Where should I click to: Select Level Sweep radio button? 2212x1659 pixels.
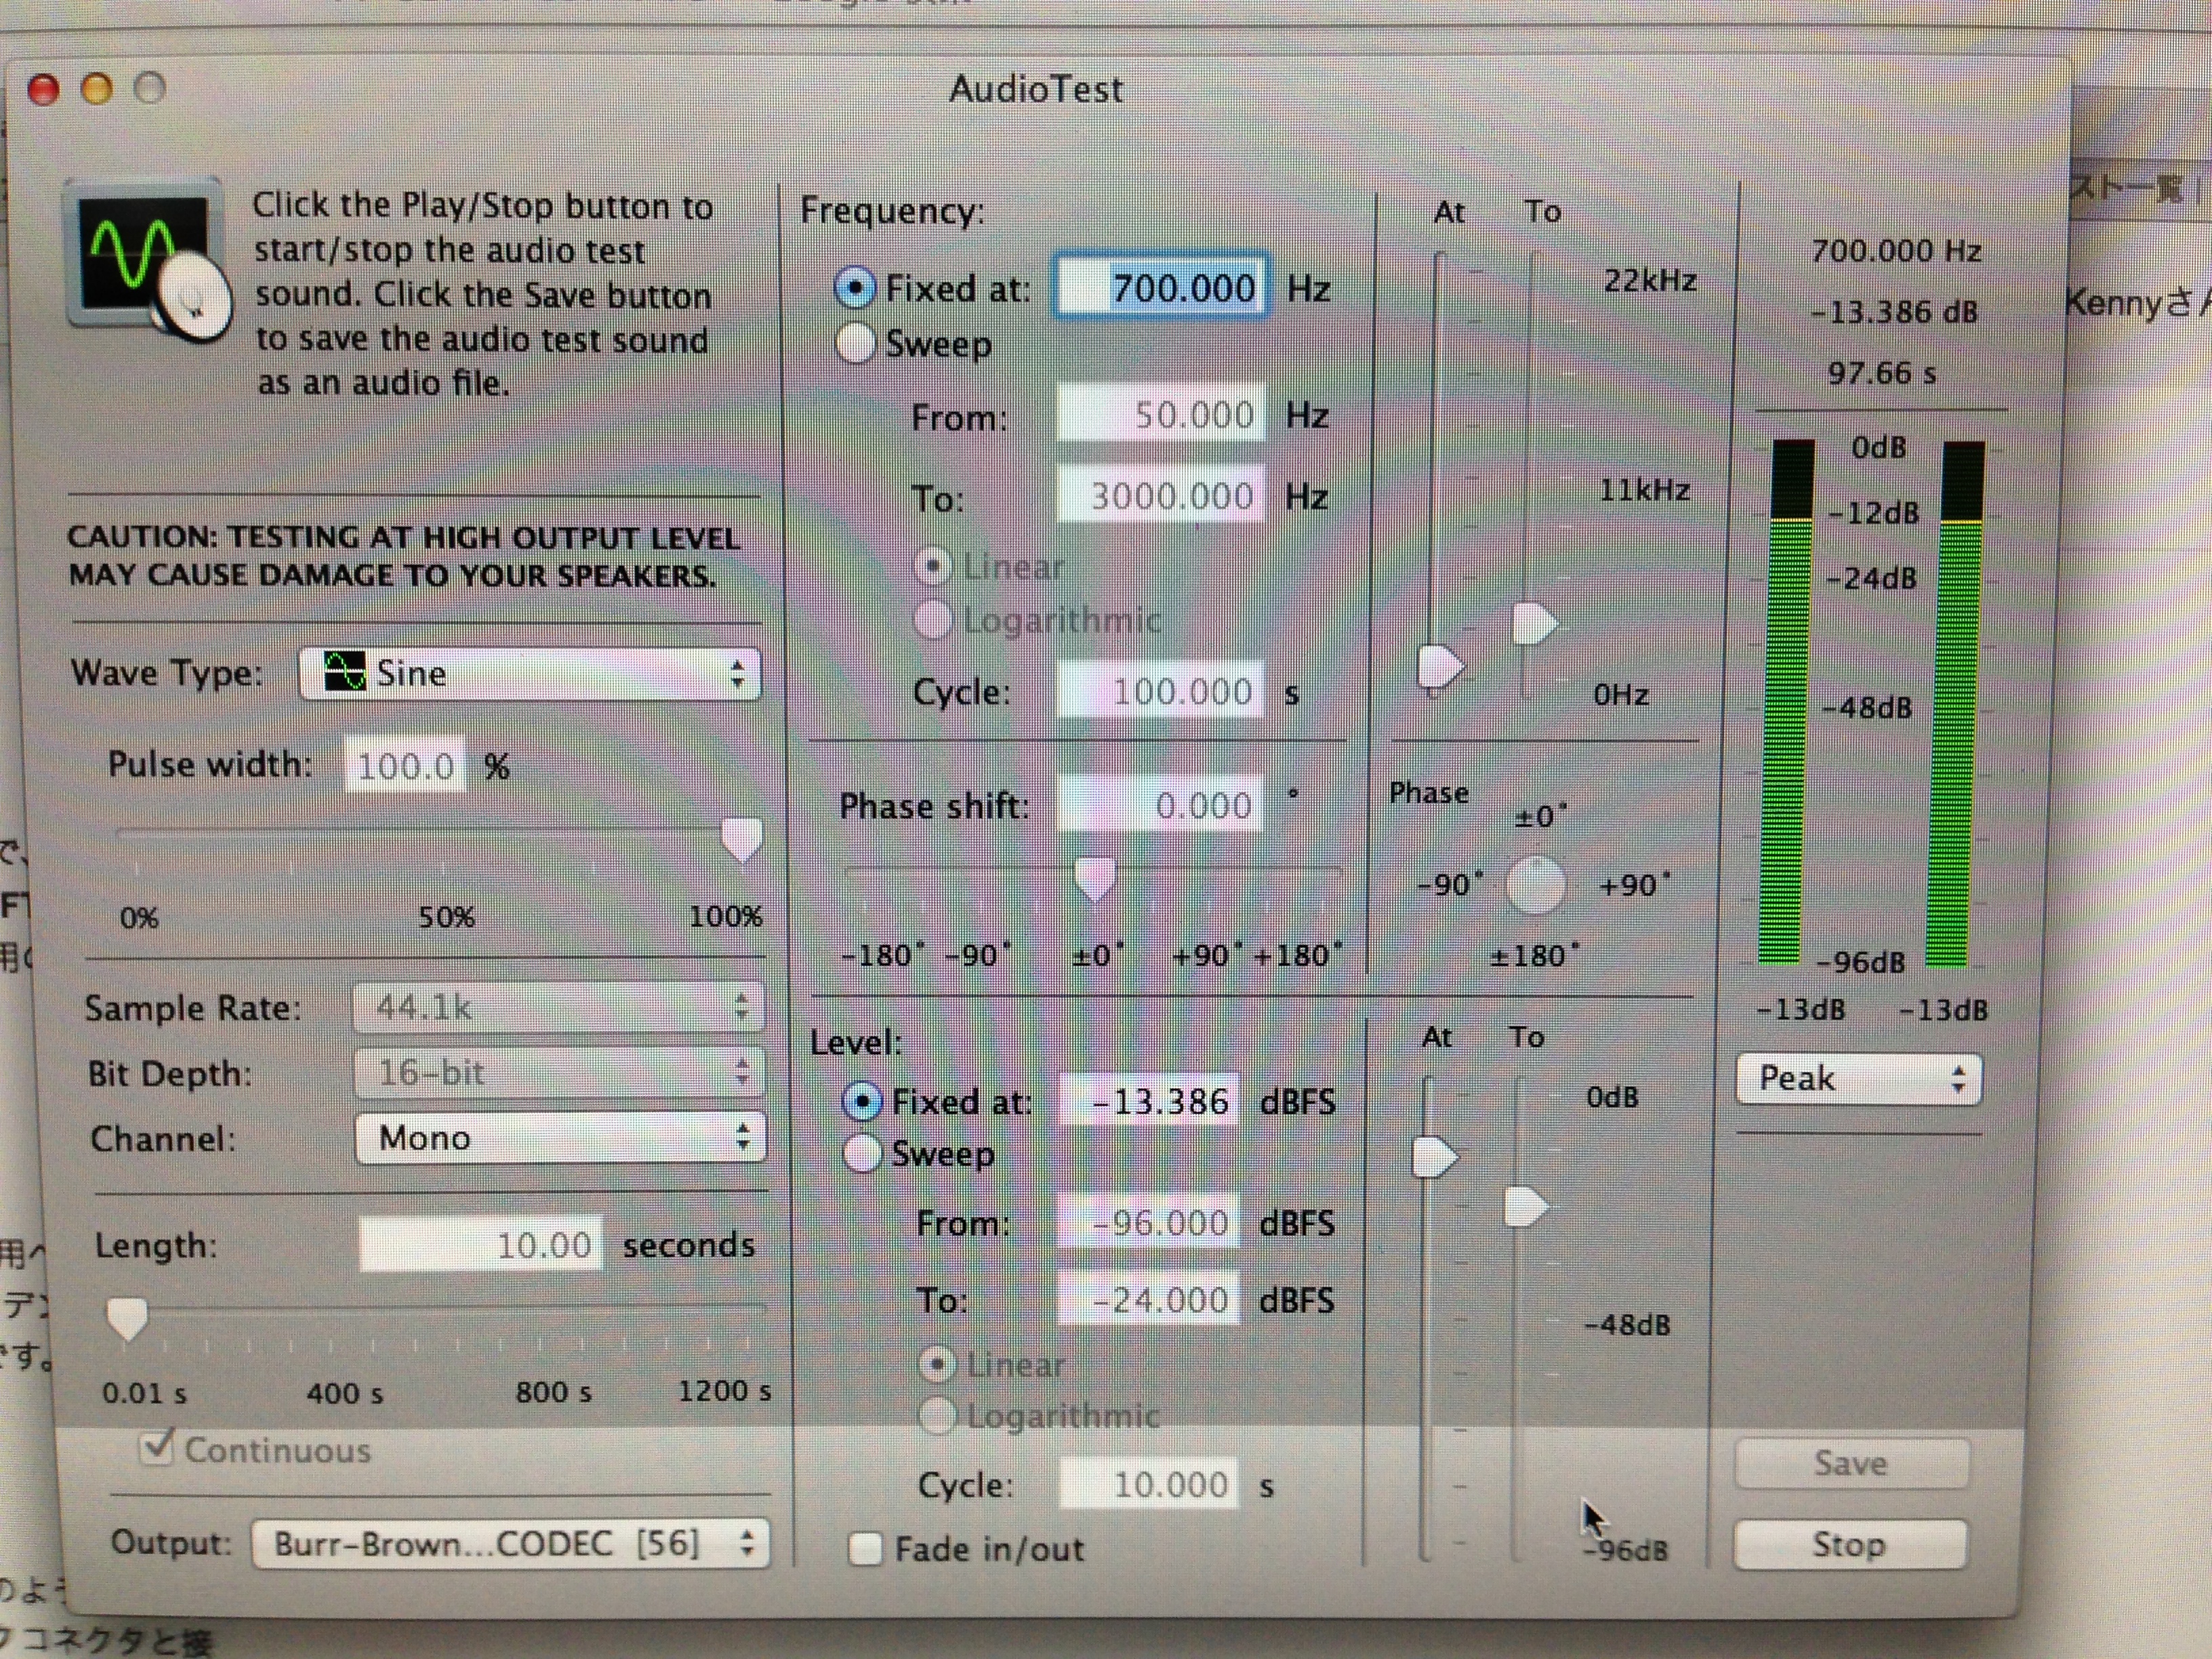click(x=862, y=1153)
